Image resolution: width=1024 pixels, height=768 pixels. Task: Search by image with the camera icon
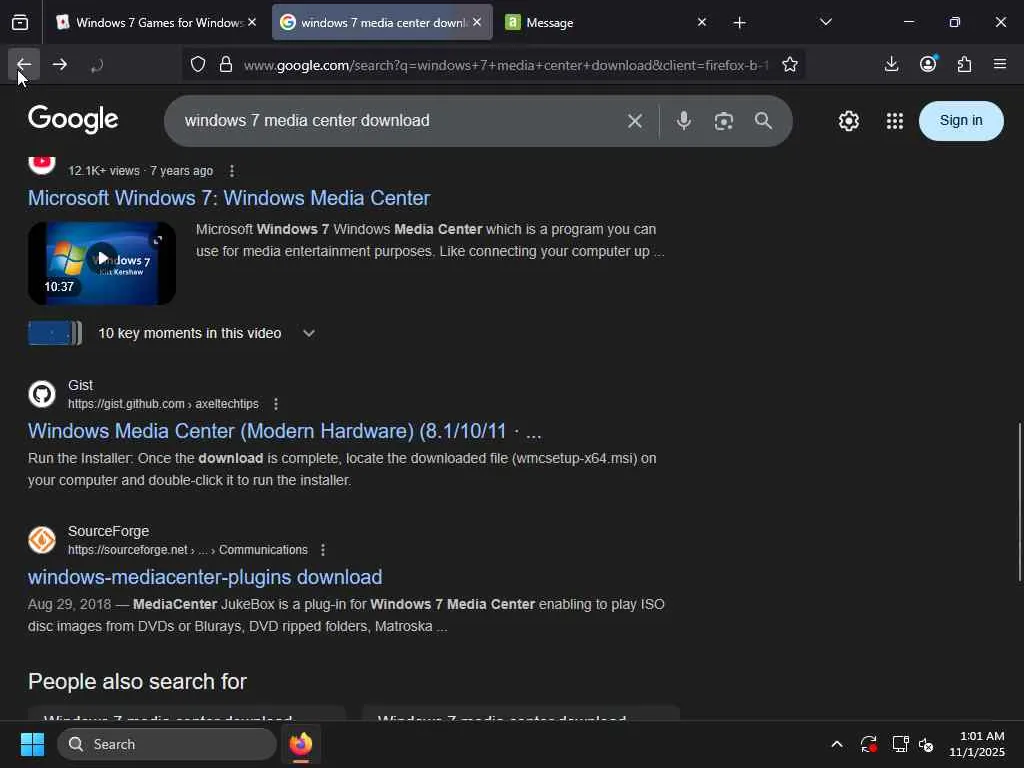click(724, 121)
